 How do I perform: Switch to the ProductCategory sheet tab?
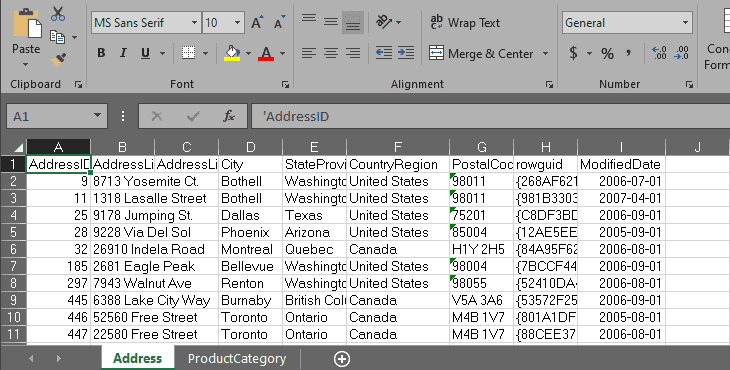coord(237,358)
